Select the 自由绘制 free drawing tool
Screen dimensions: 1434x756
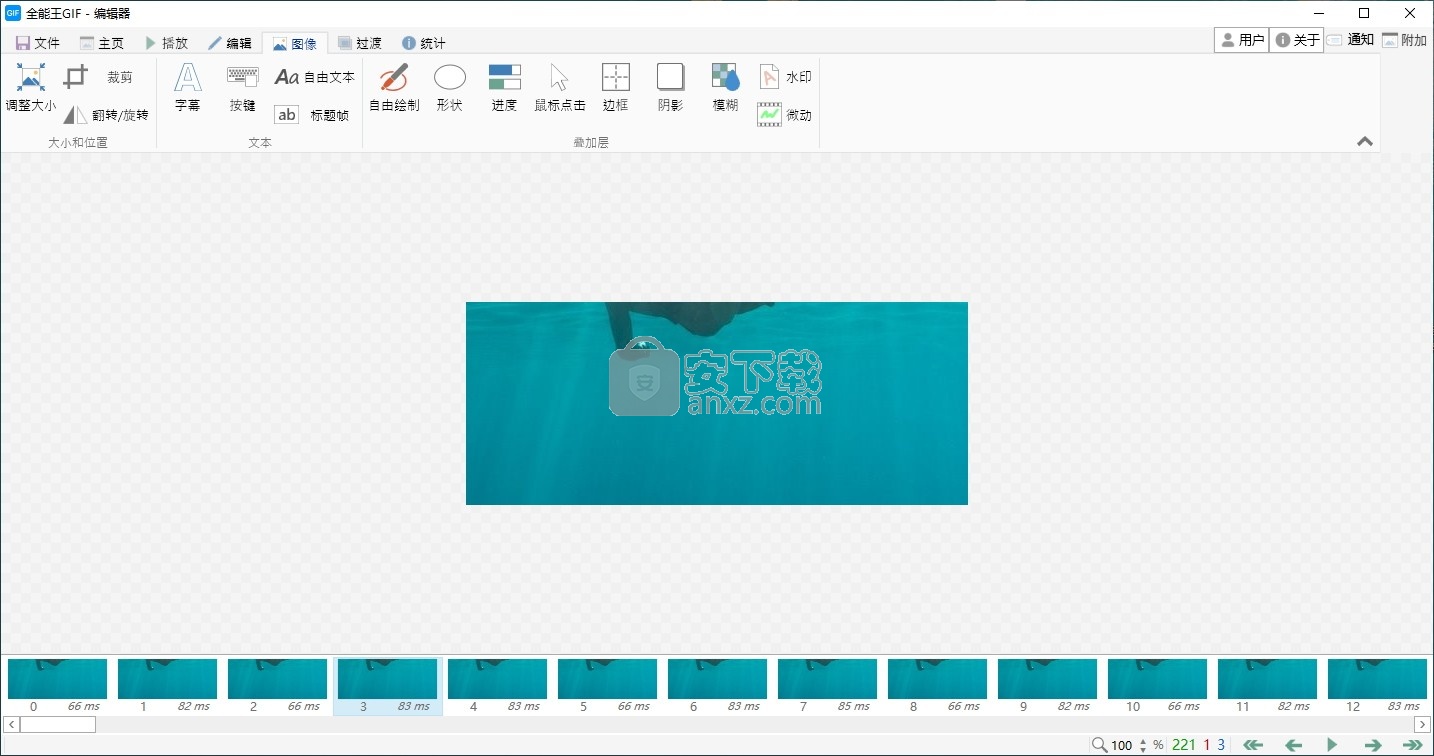tap(394, 87)
